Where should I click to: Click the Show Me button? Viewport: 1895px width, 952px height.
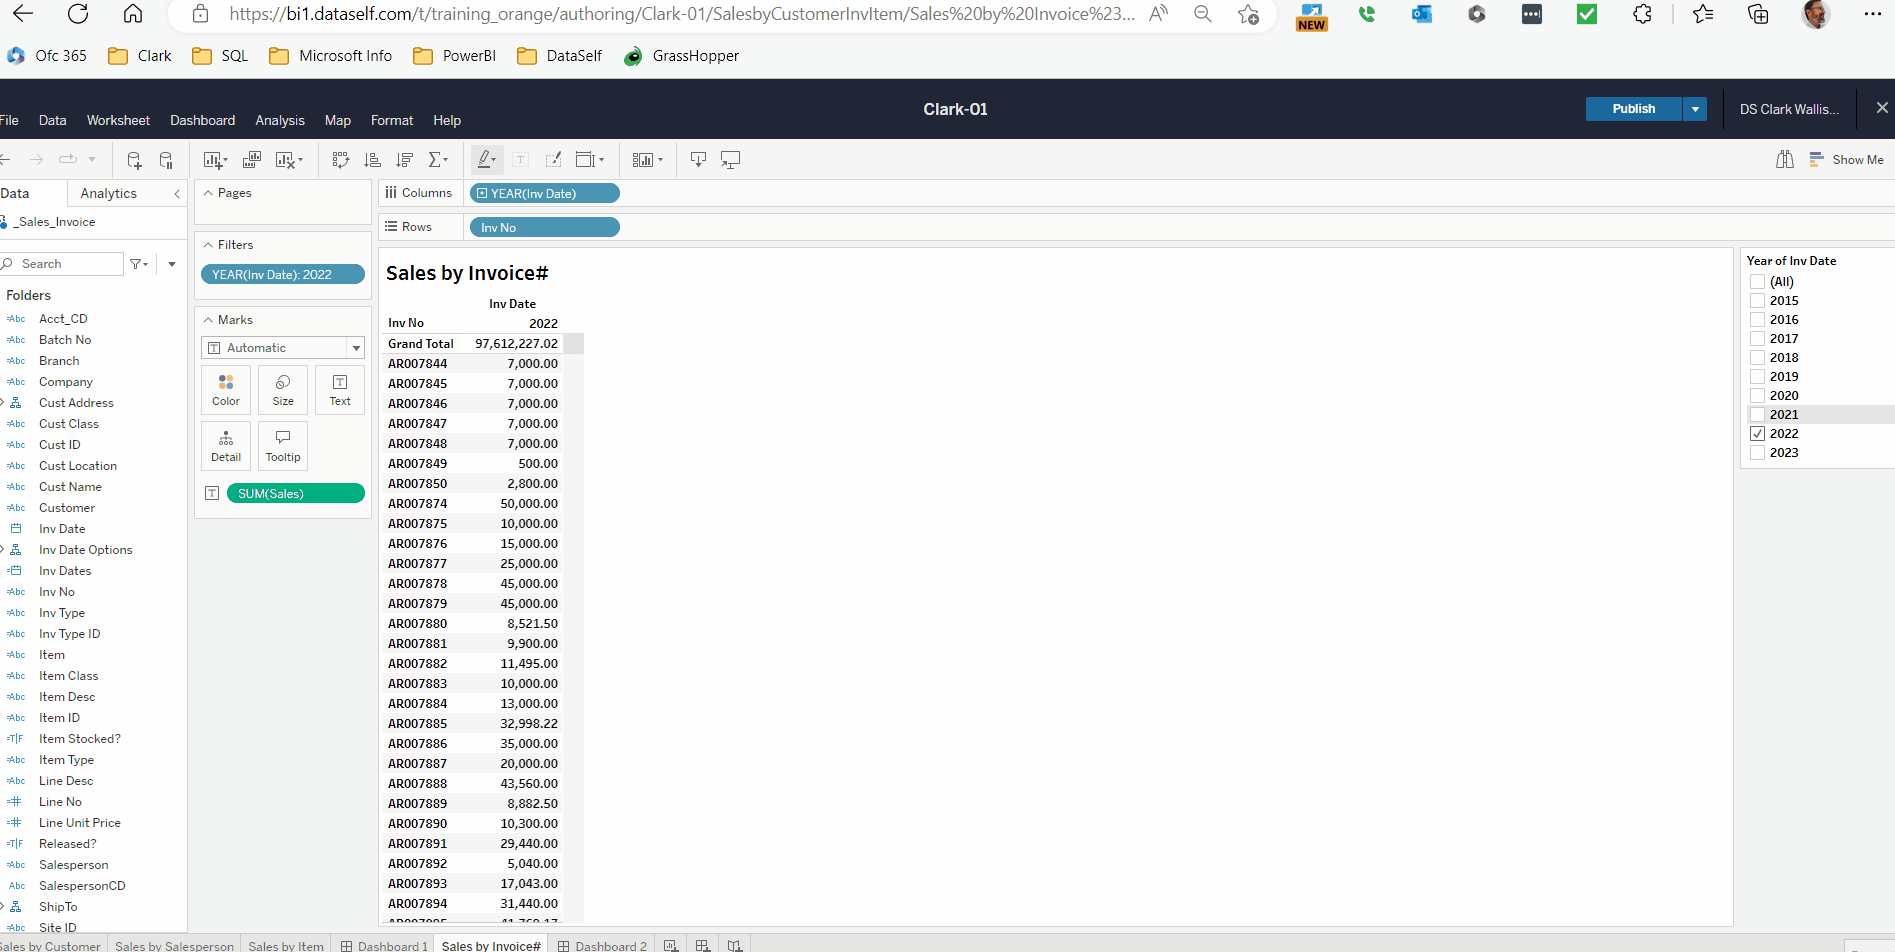[x=1847, y=160]
